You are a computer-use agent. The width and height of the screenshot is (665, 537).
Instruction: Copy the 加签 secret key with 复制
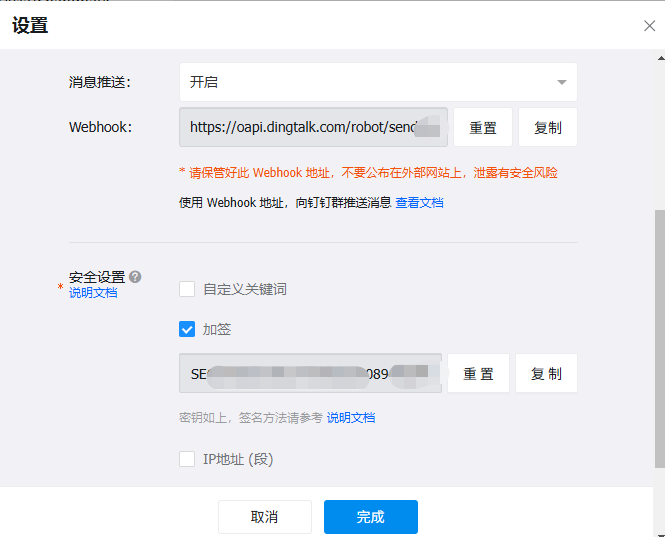(546, 373)
